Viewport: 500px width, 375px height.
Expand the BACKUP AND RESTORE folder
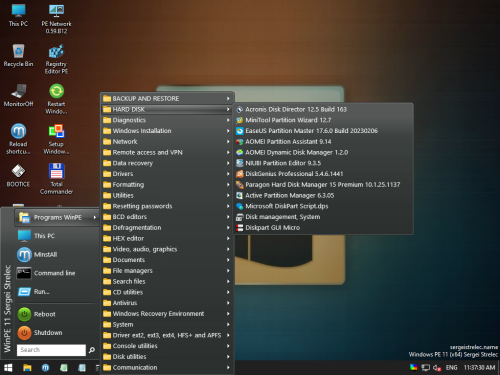(x=167, y=99)
